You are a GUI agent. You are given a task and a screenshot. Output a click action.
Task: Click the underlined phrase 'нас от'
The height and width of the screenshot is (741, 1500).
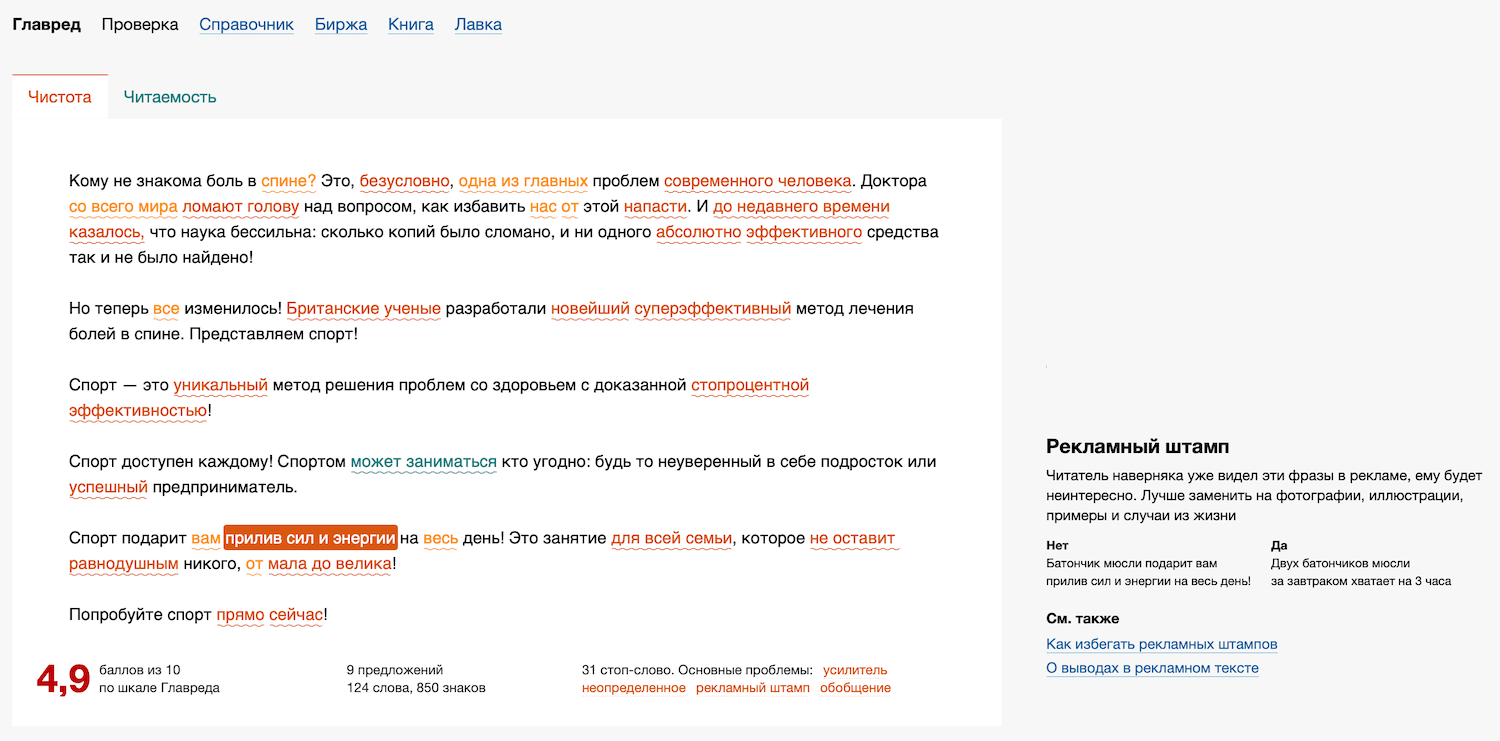coord(554,207)
